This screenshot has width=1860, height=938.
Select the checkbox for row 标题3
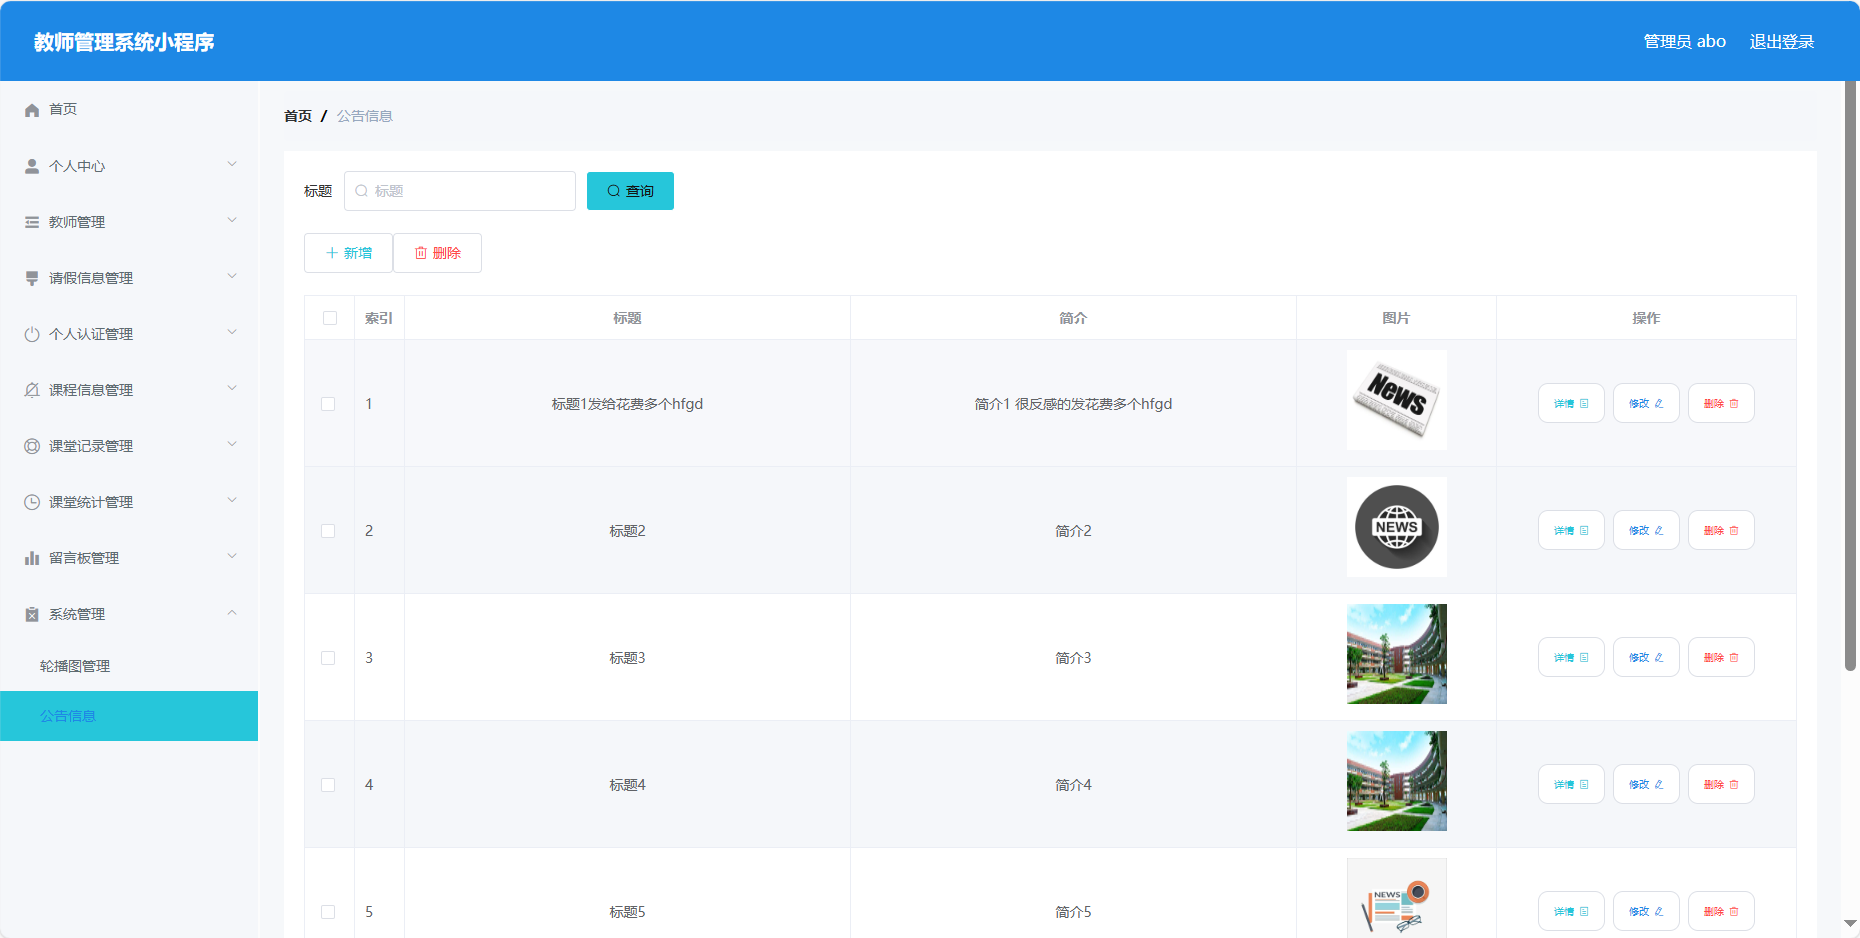[x=328, y=658]
